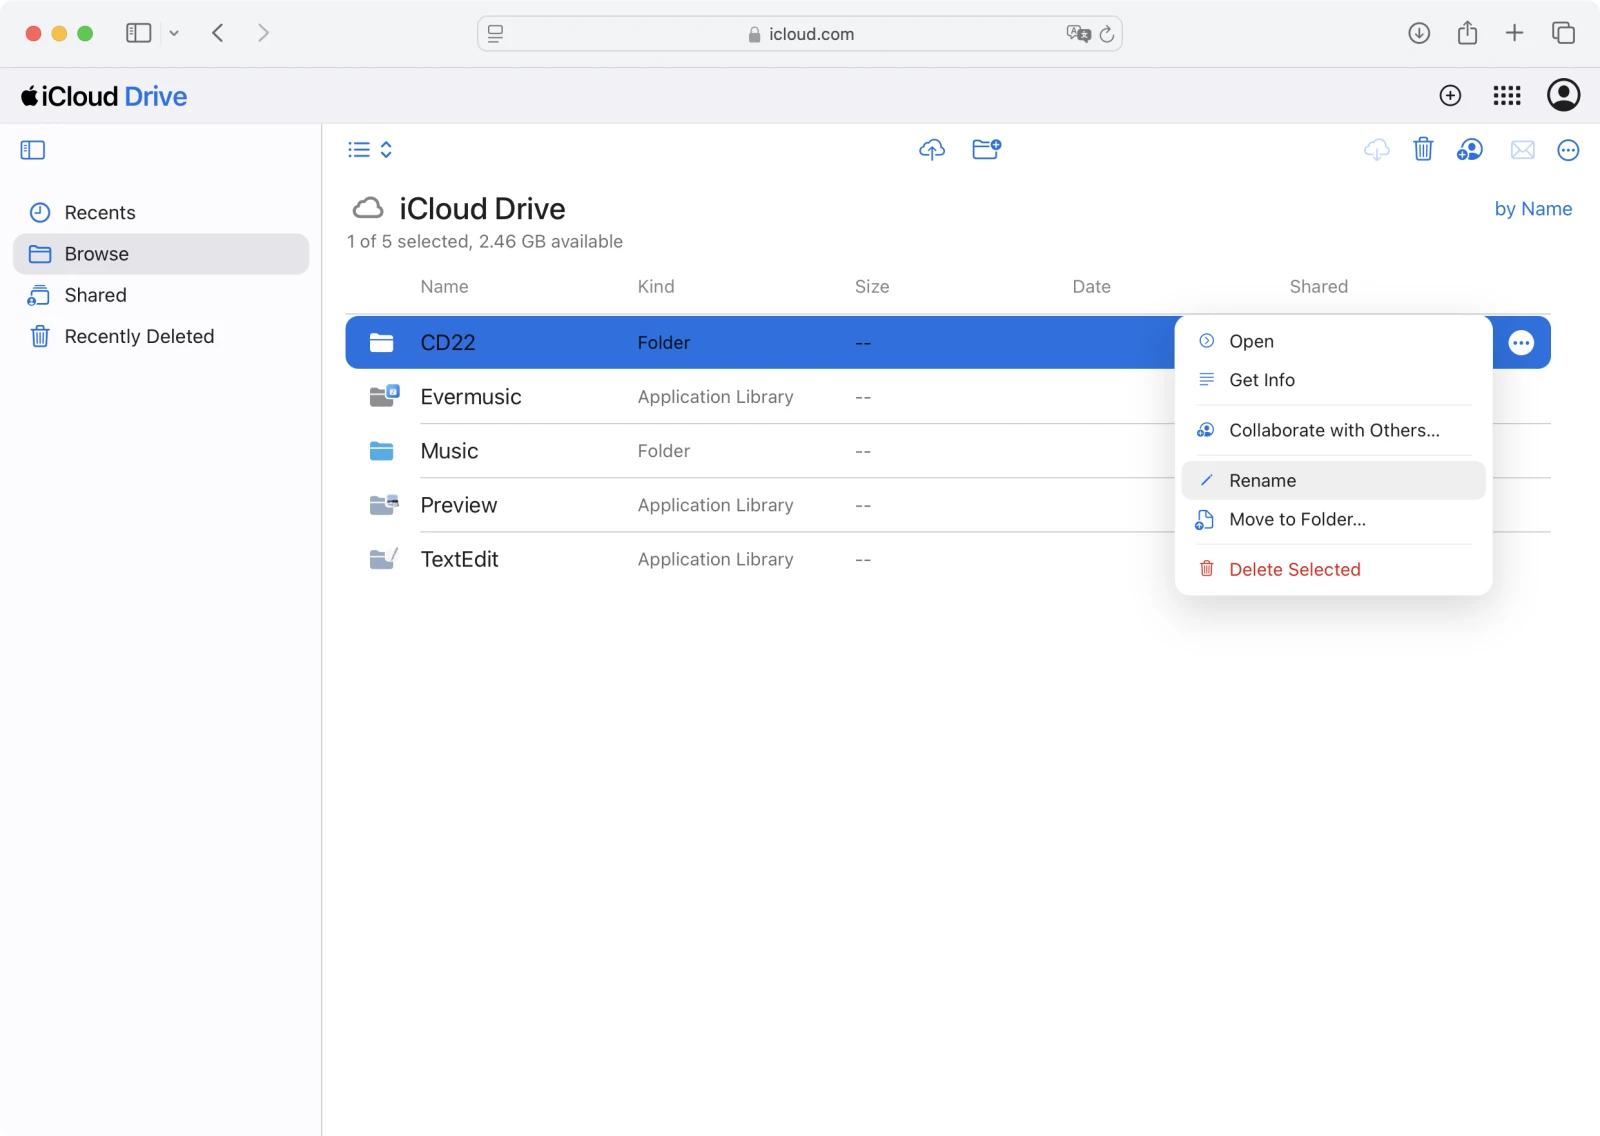Upload a file using the cloud upload icon
The image size is (1600, 1136).
(931, 149)
